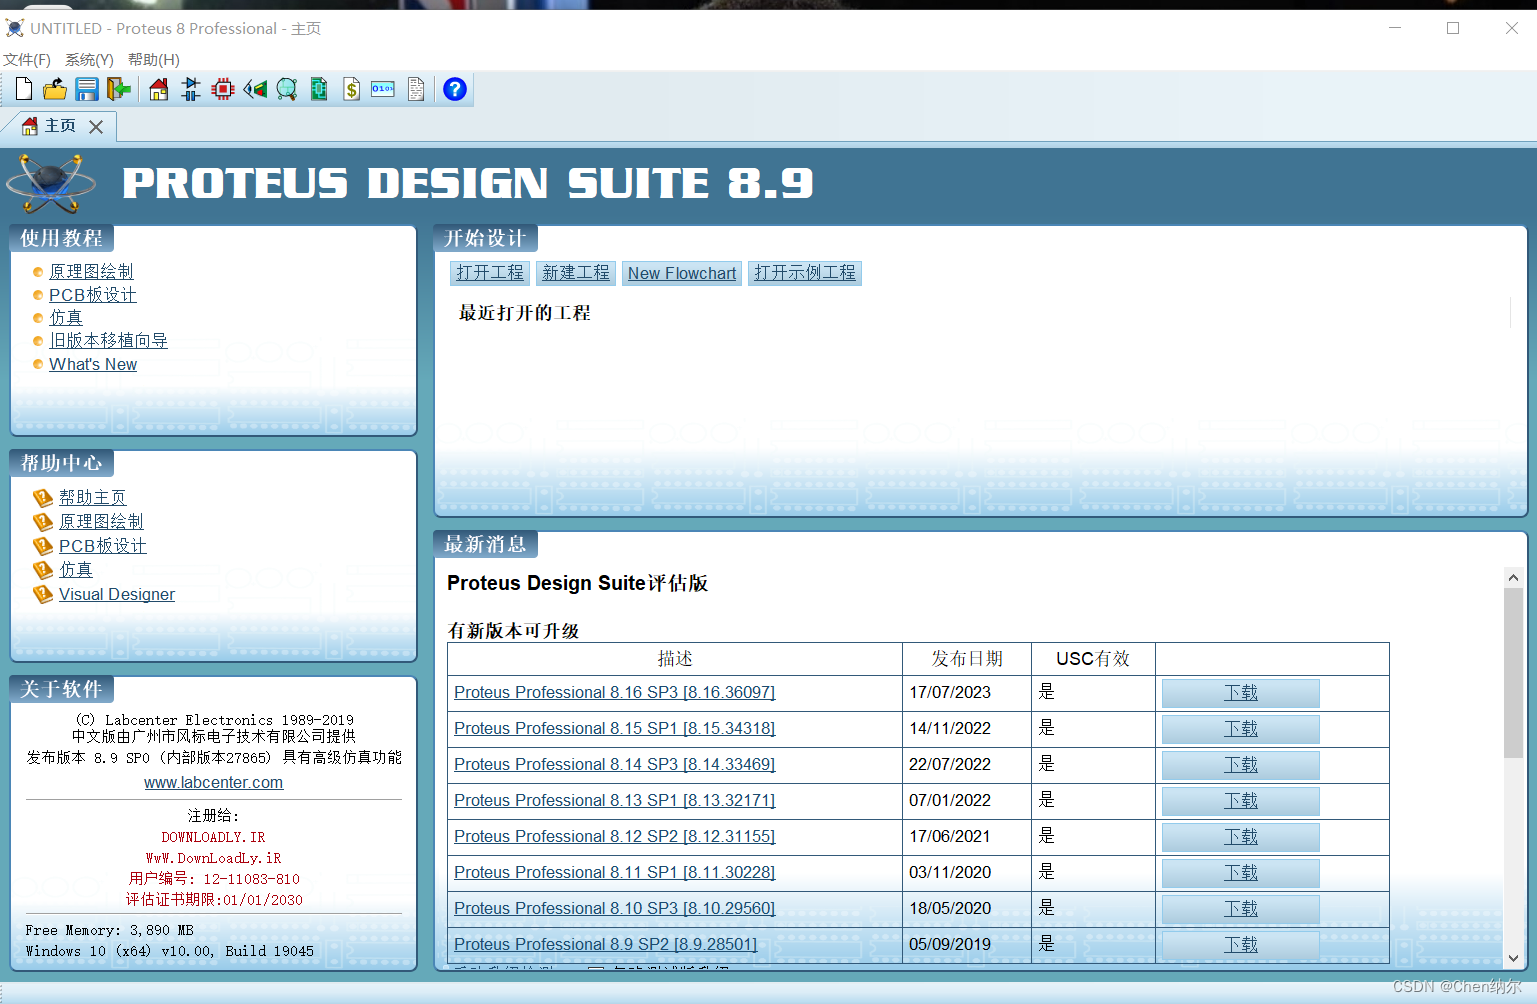This screenshot has width=1537, height=1004.
Task: Open Proteus Professional 8.14 SP3 link
Action: click(615, 764)
